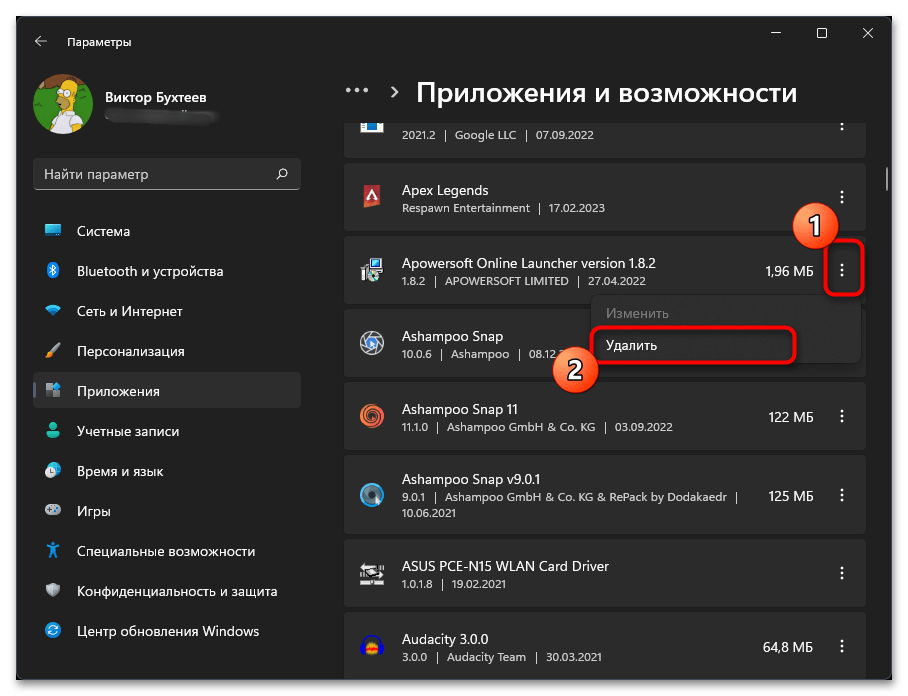The width and height of the screenshot is (908, 696).
Task: Go back with the arrow icon
Action: coord(41,42)
